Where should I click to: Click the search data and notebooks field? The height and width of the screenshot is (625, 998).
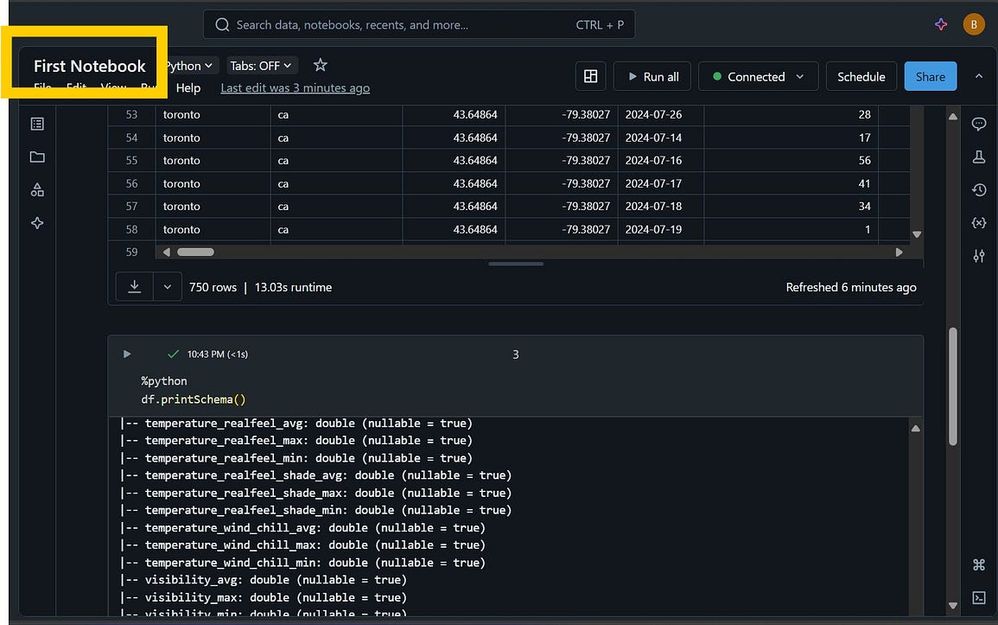pos(400,25)
